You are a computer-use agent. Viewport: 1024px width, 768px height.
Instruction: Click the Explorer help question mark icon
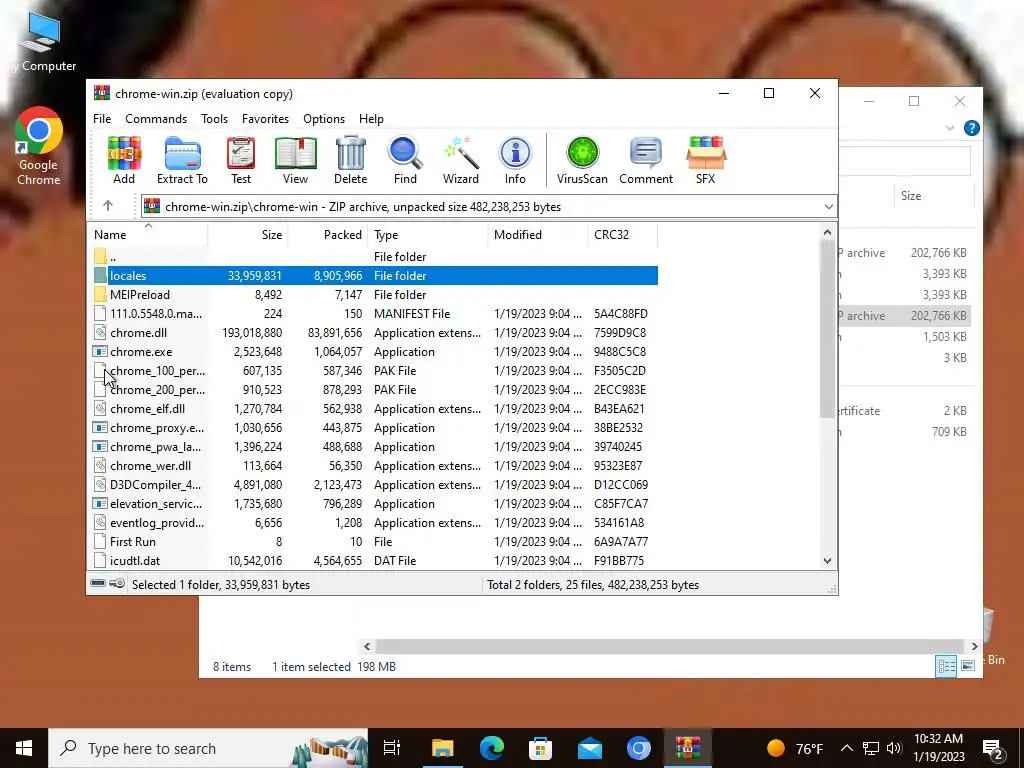click(x=971, y=128)
